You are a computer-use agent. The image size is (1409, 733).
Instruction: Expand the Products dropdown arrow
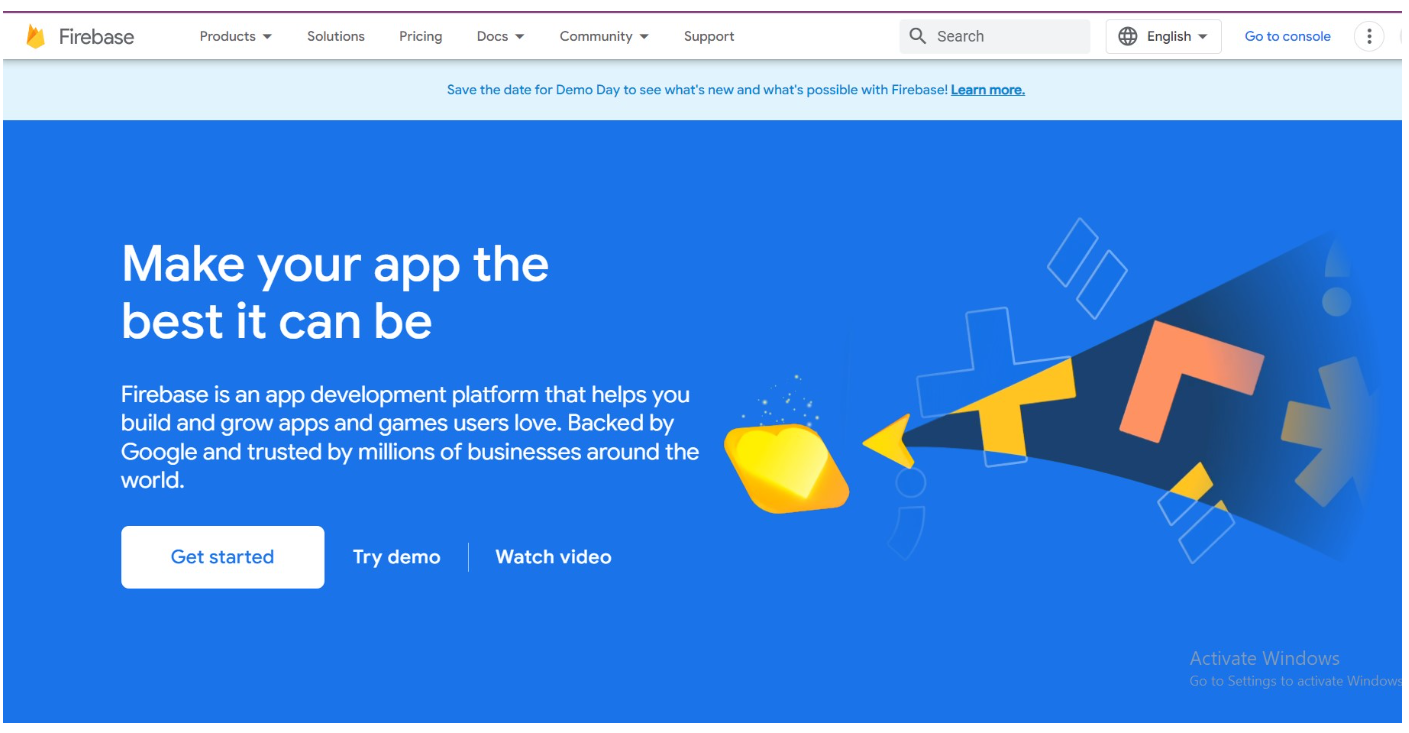267,37
